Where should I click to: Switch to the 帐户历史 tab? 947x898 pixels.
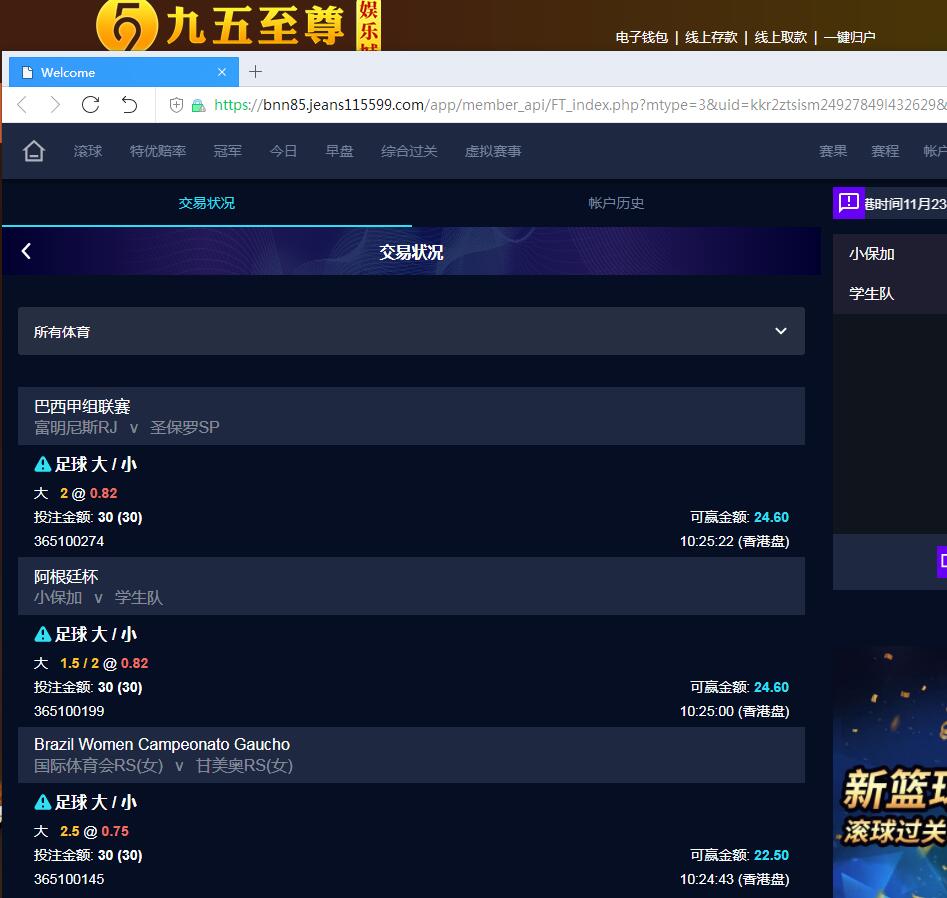coord(616,203)
